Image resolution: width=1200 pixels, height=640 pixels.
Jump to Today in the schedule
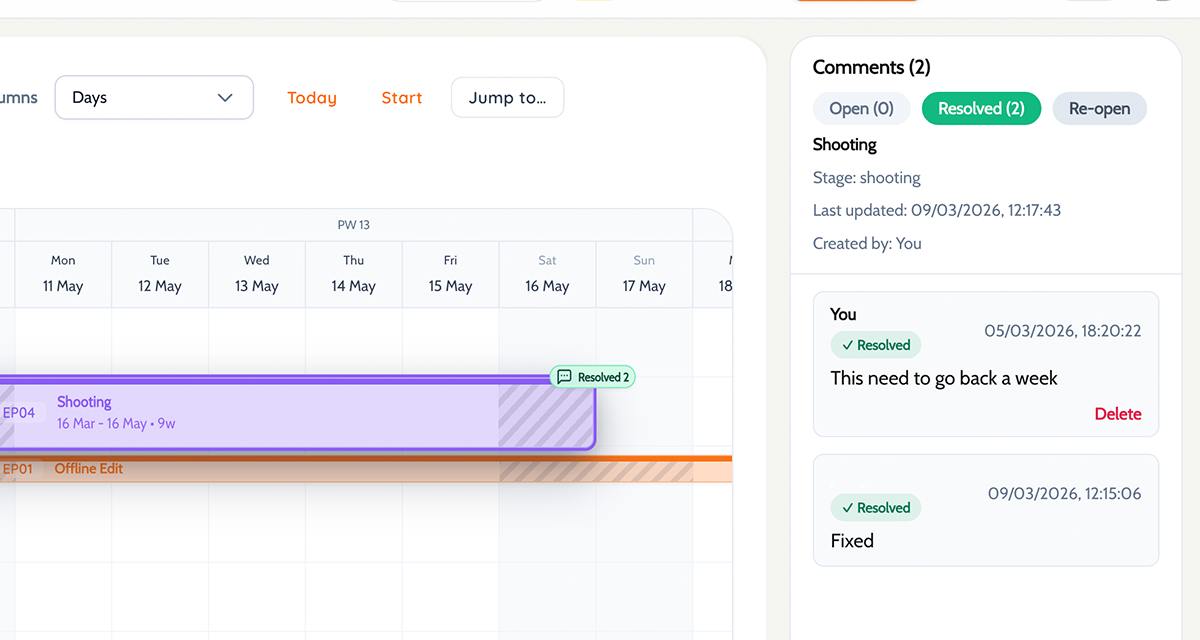(x=312, y=98)
